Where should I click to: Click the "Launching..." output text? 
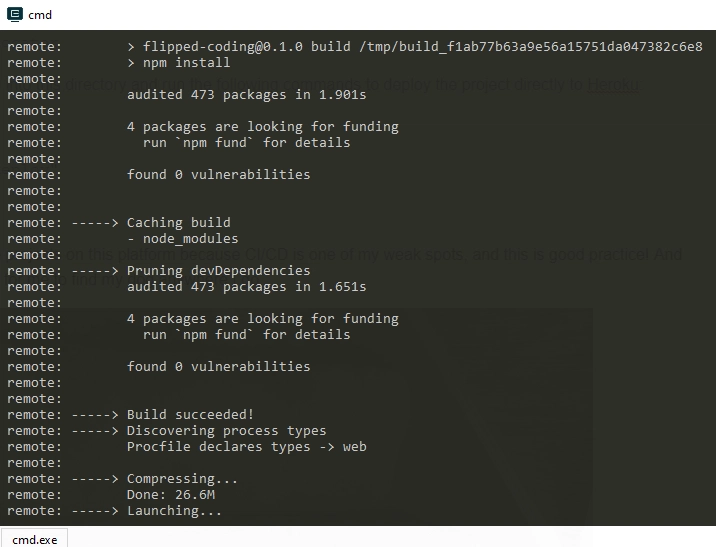coord(174,510)
